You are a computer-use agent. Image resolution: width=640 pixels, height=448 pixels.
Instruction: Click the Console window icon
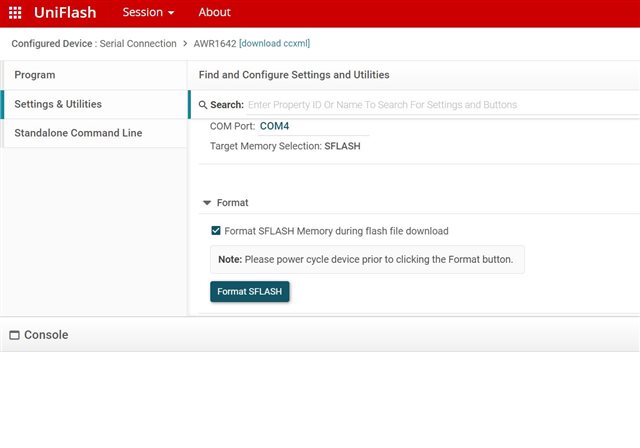[x=14, y=335]
